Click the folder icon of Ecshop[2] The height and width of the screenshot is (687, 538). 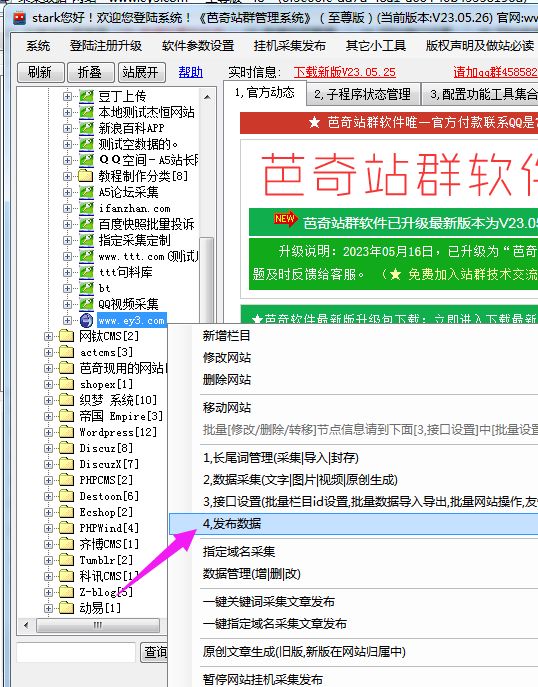coord(67,512)
